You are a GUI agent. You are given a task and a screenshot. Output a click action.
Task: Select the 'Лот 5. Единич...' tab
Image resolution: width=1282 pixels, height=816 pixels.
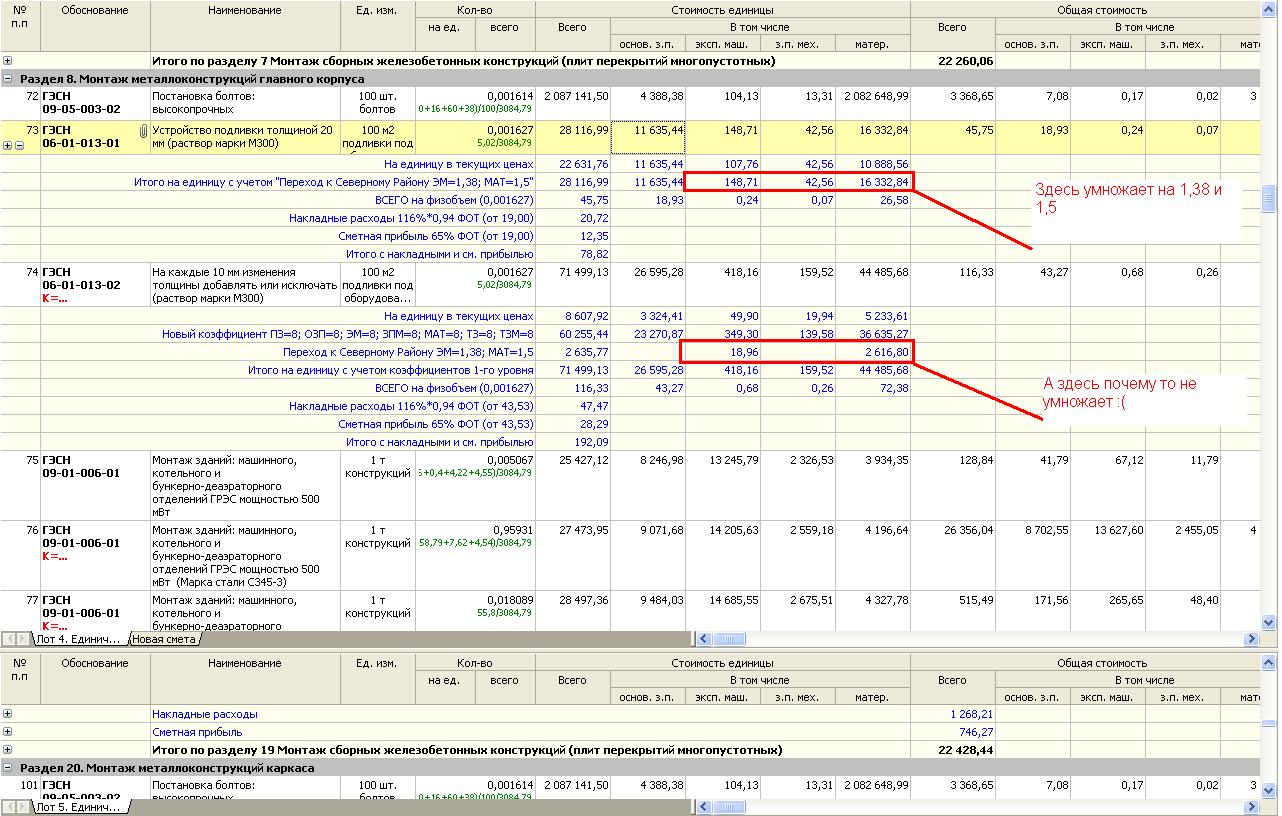(x=79, y=807)
